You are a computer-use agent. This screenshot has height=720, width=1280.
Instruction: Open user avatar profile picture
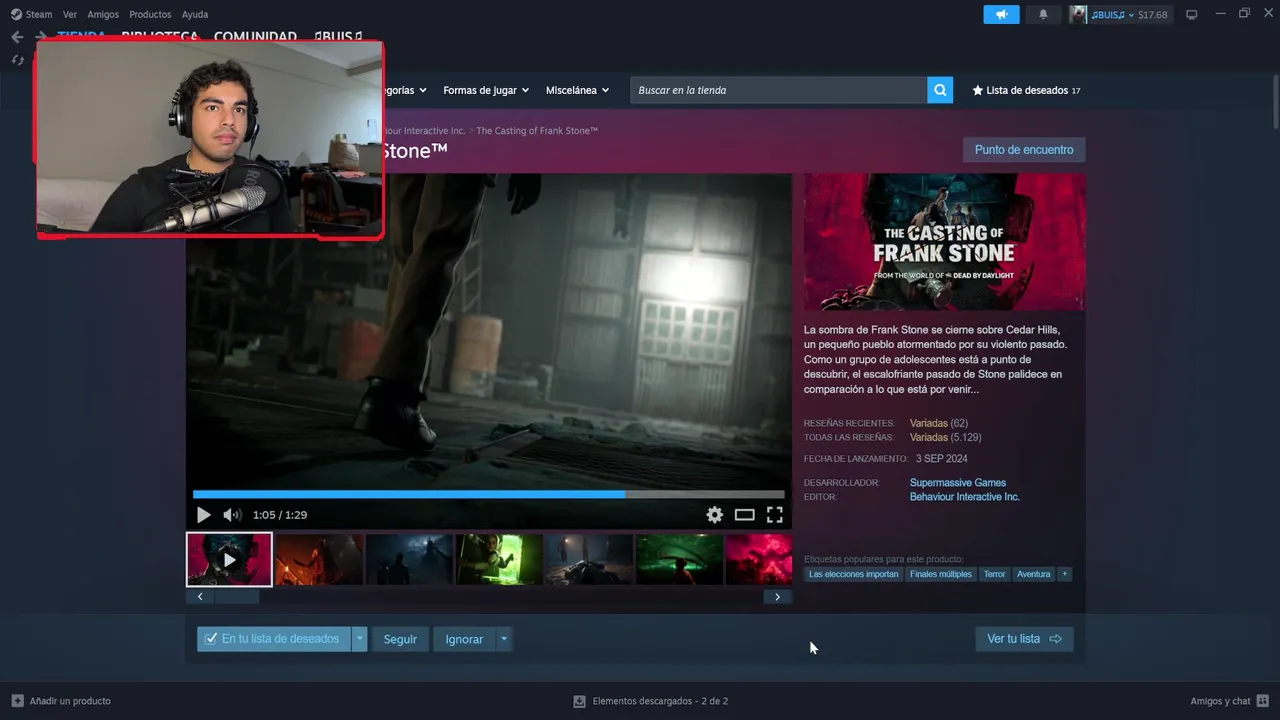click(x=1077, y=15)
